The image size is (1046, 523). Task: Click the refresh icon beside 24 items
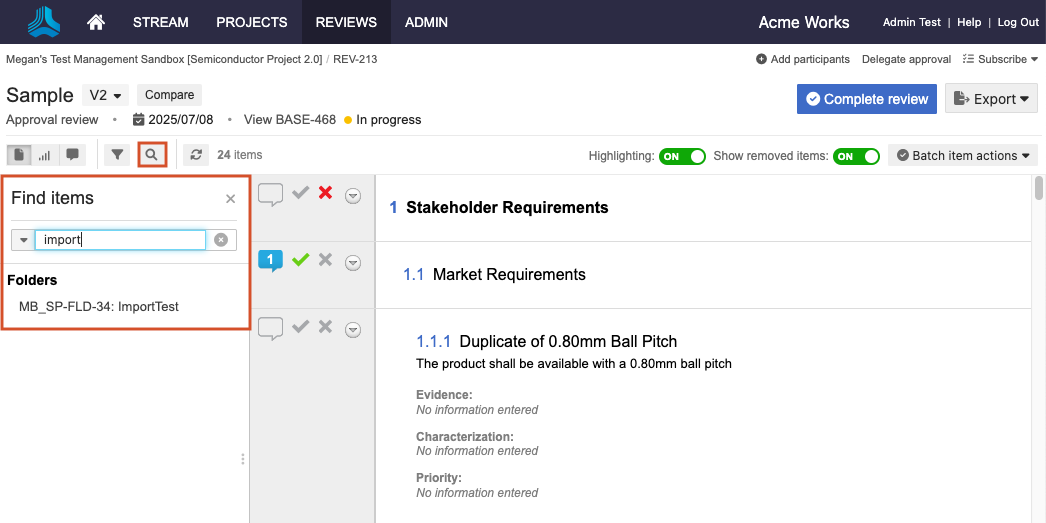click(196, 155)
